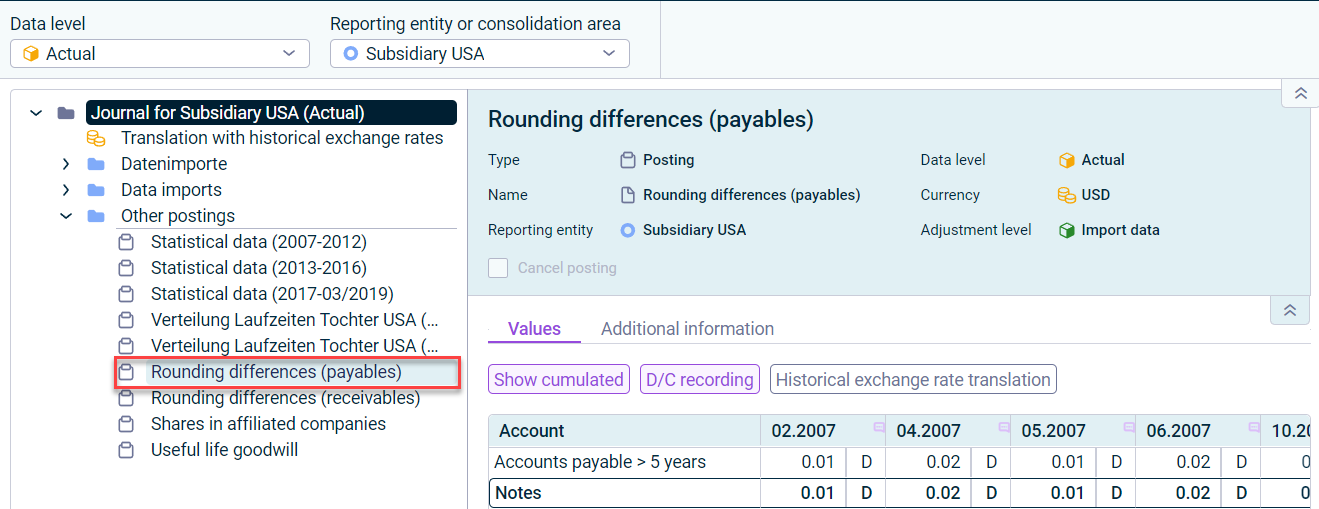Select Useful life goodwill posting
Screen dimensions: 1319x509
point(224,450)
